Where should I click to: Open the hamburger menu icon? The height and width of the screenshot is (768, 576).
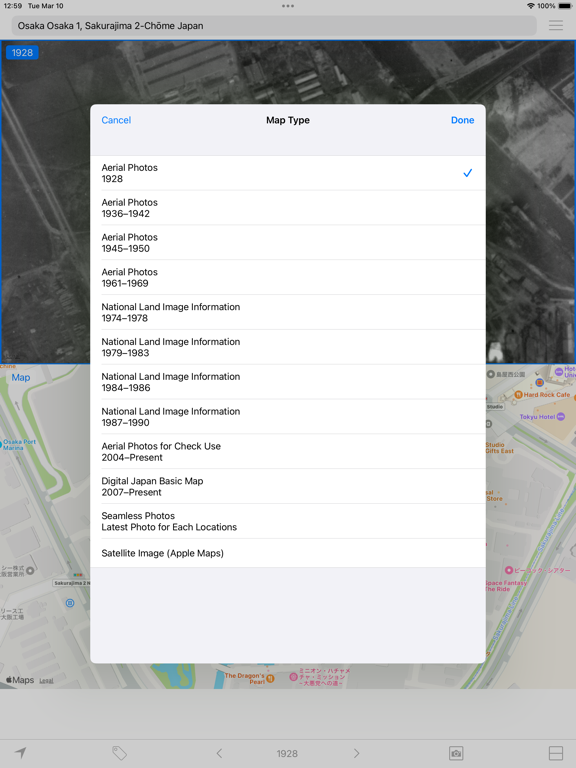click(555, 25)
